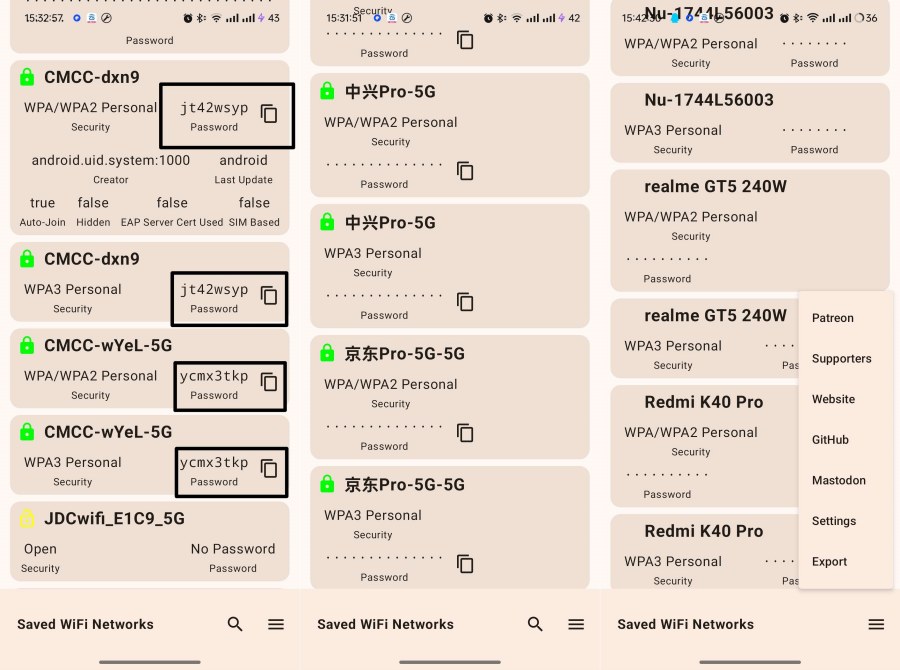Click lock icon of CMCC-wYeL-5G WPA/WPA2 card
The image size is (900, 670).
click(27, 344)
